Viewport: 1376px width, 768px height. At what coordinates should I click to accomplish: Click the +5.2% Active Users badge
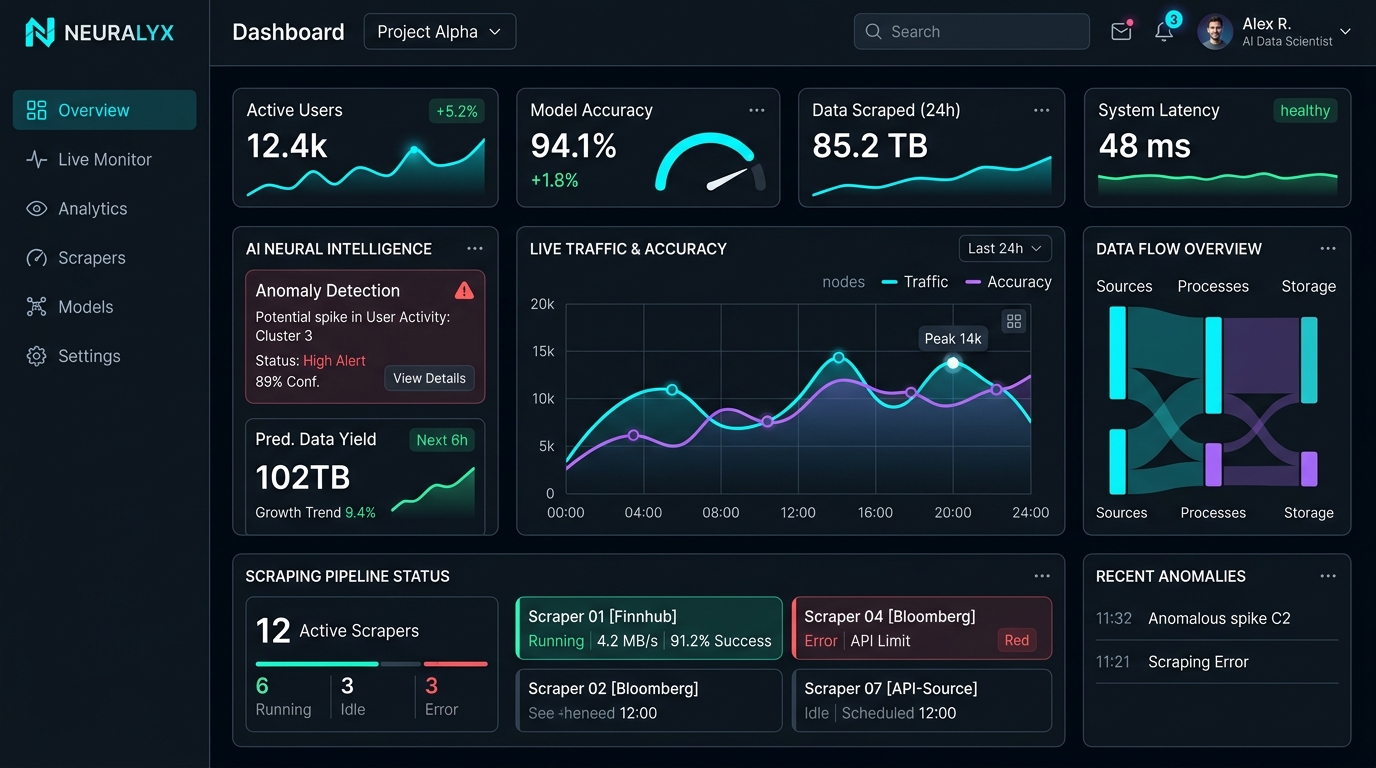coord(457,111)
